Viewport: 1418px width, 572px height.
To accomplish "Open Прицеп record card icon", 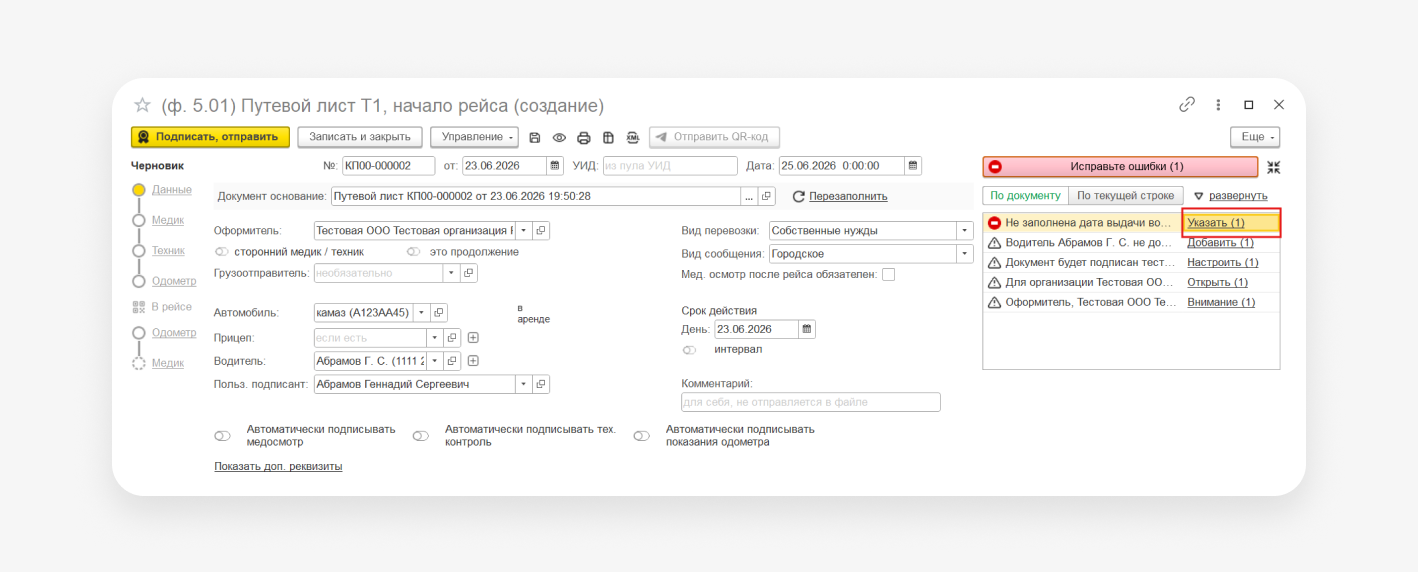I will (x=452, y=338).
